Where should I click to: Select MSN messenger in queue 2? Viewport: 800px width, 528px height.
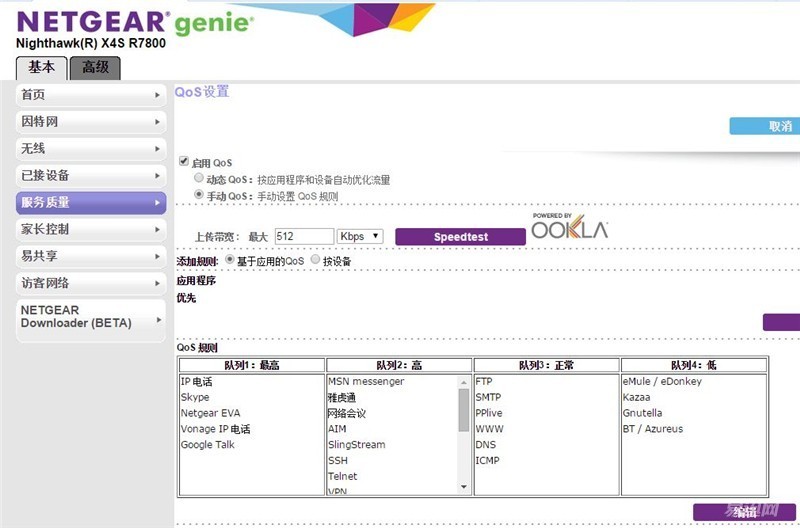(366, 381)
